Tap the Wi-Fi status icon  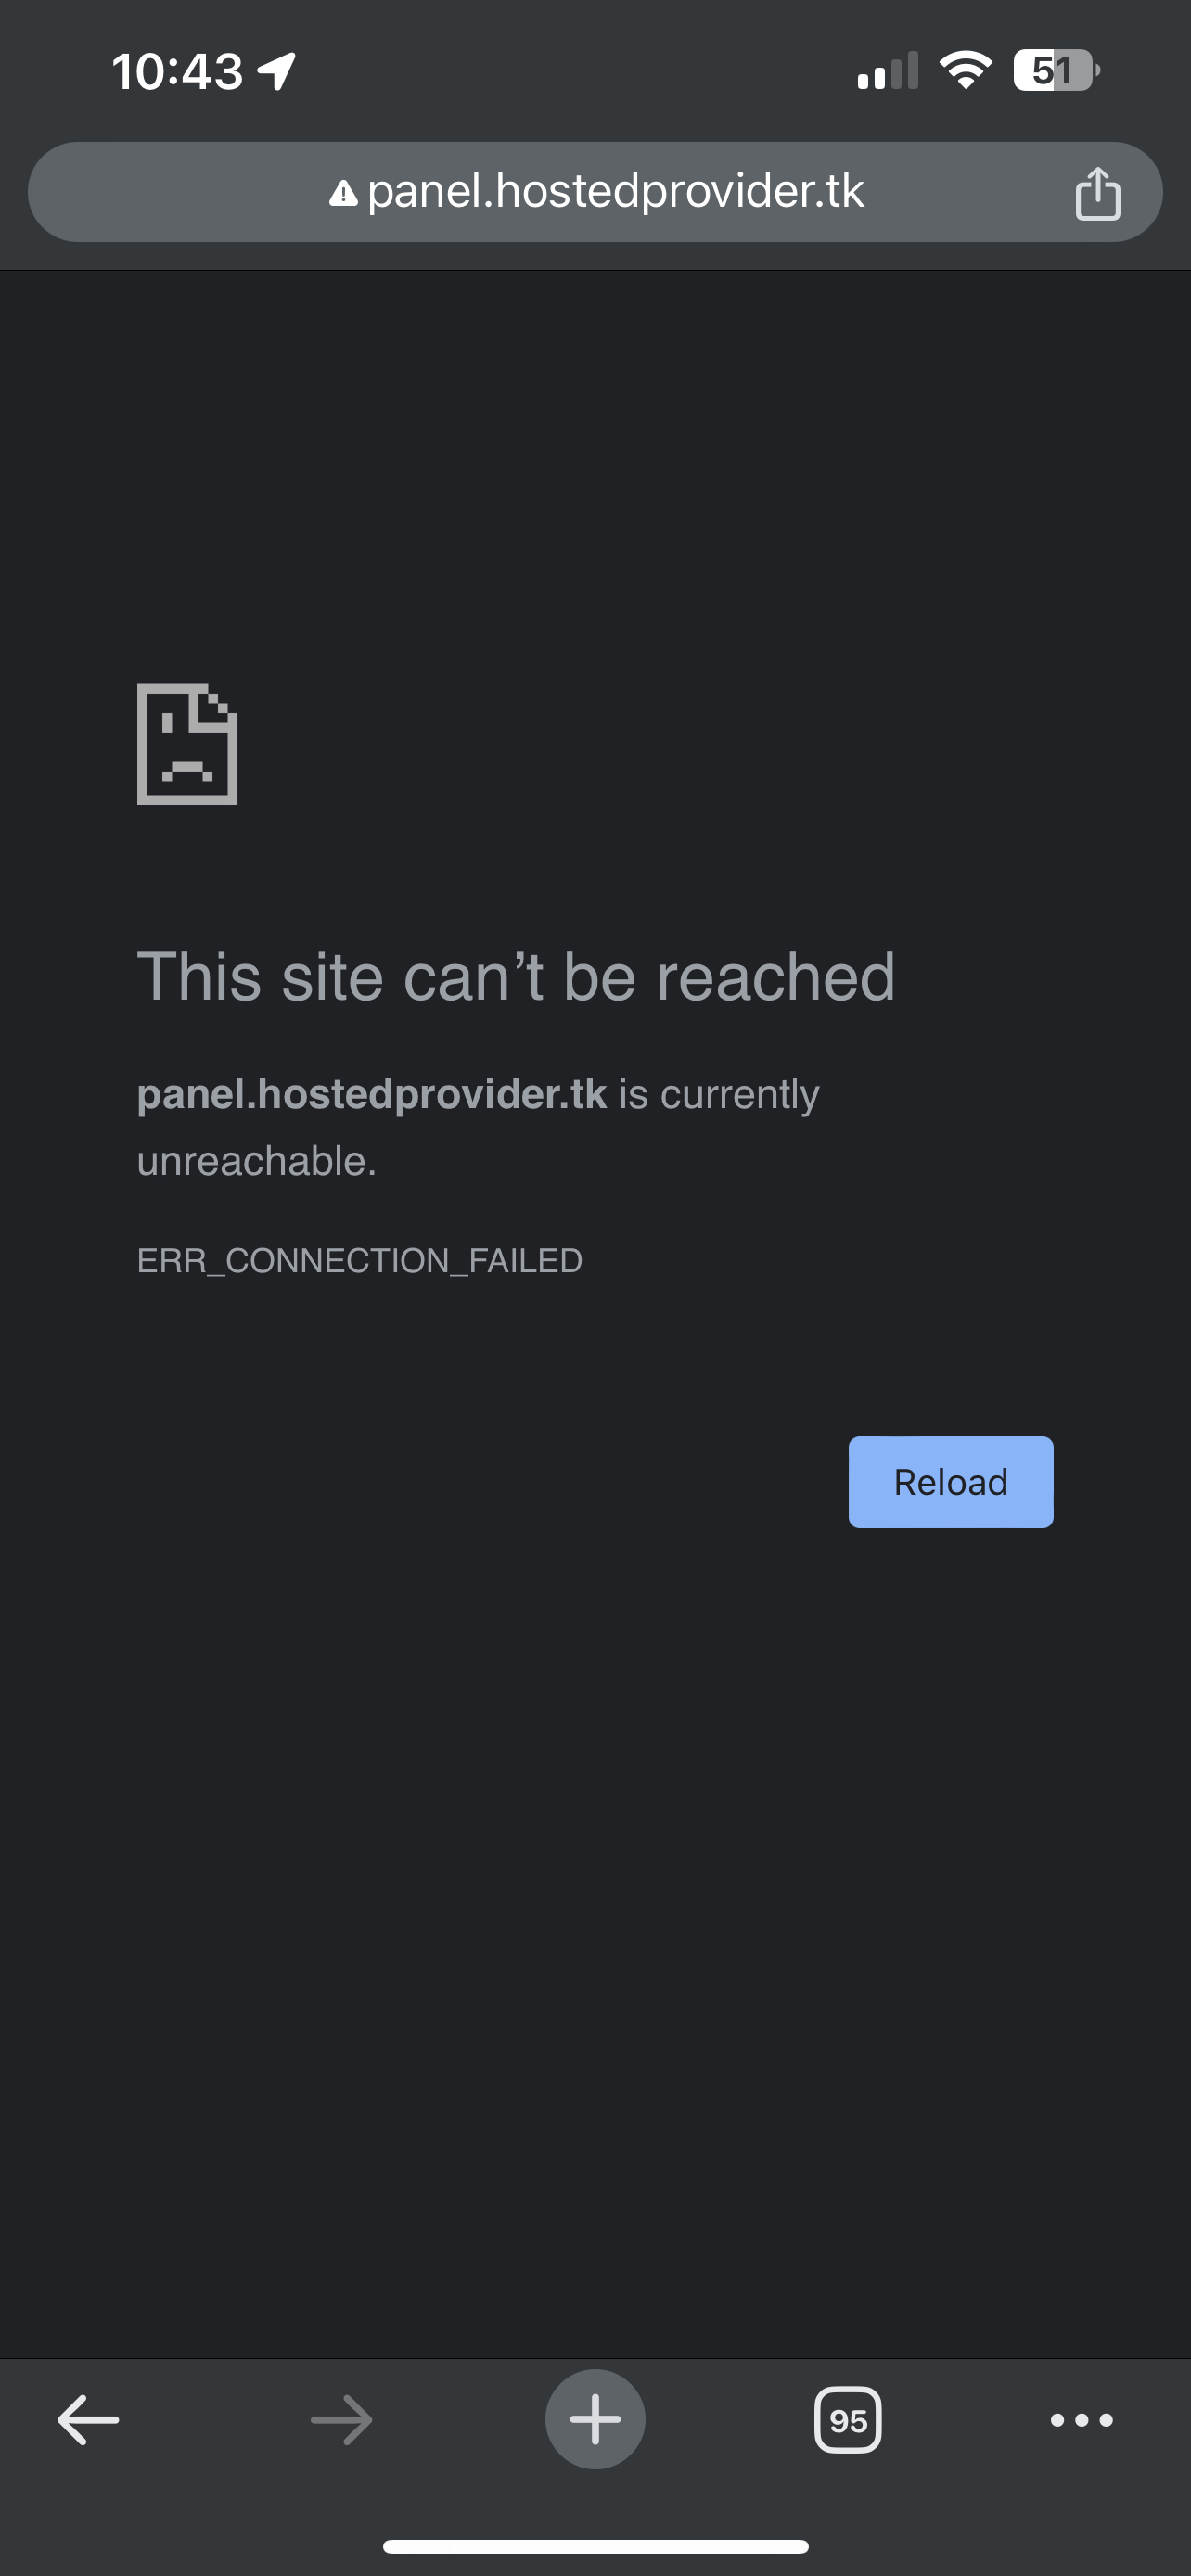click(x=965, y=70)
